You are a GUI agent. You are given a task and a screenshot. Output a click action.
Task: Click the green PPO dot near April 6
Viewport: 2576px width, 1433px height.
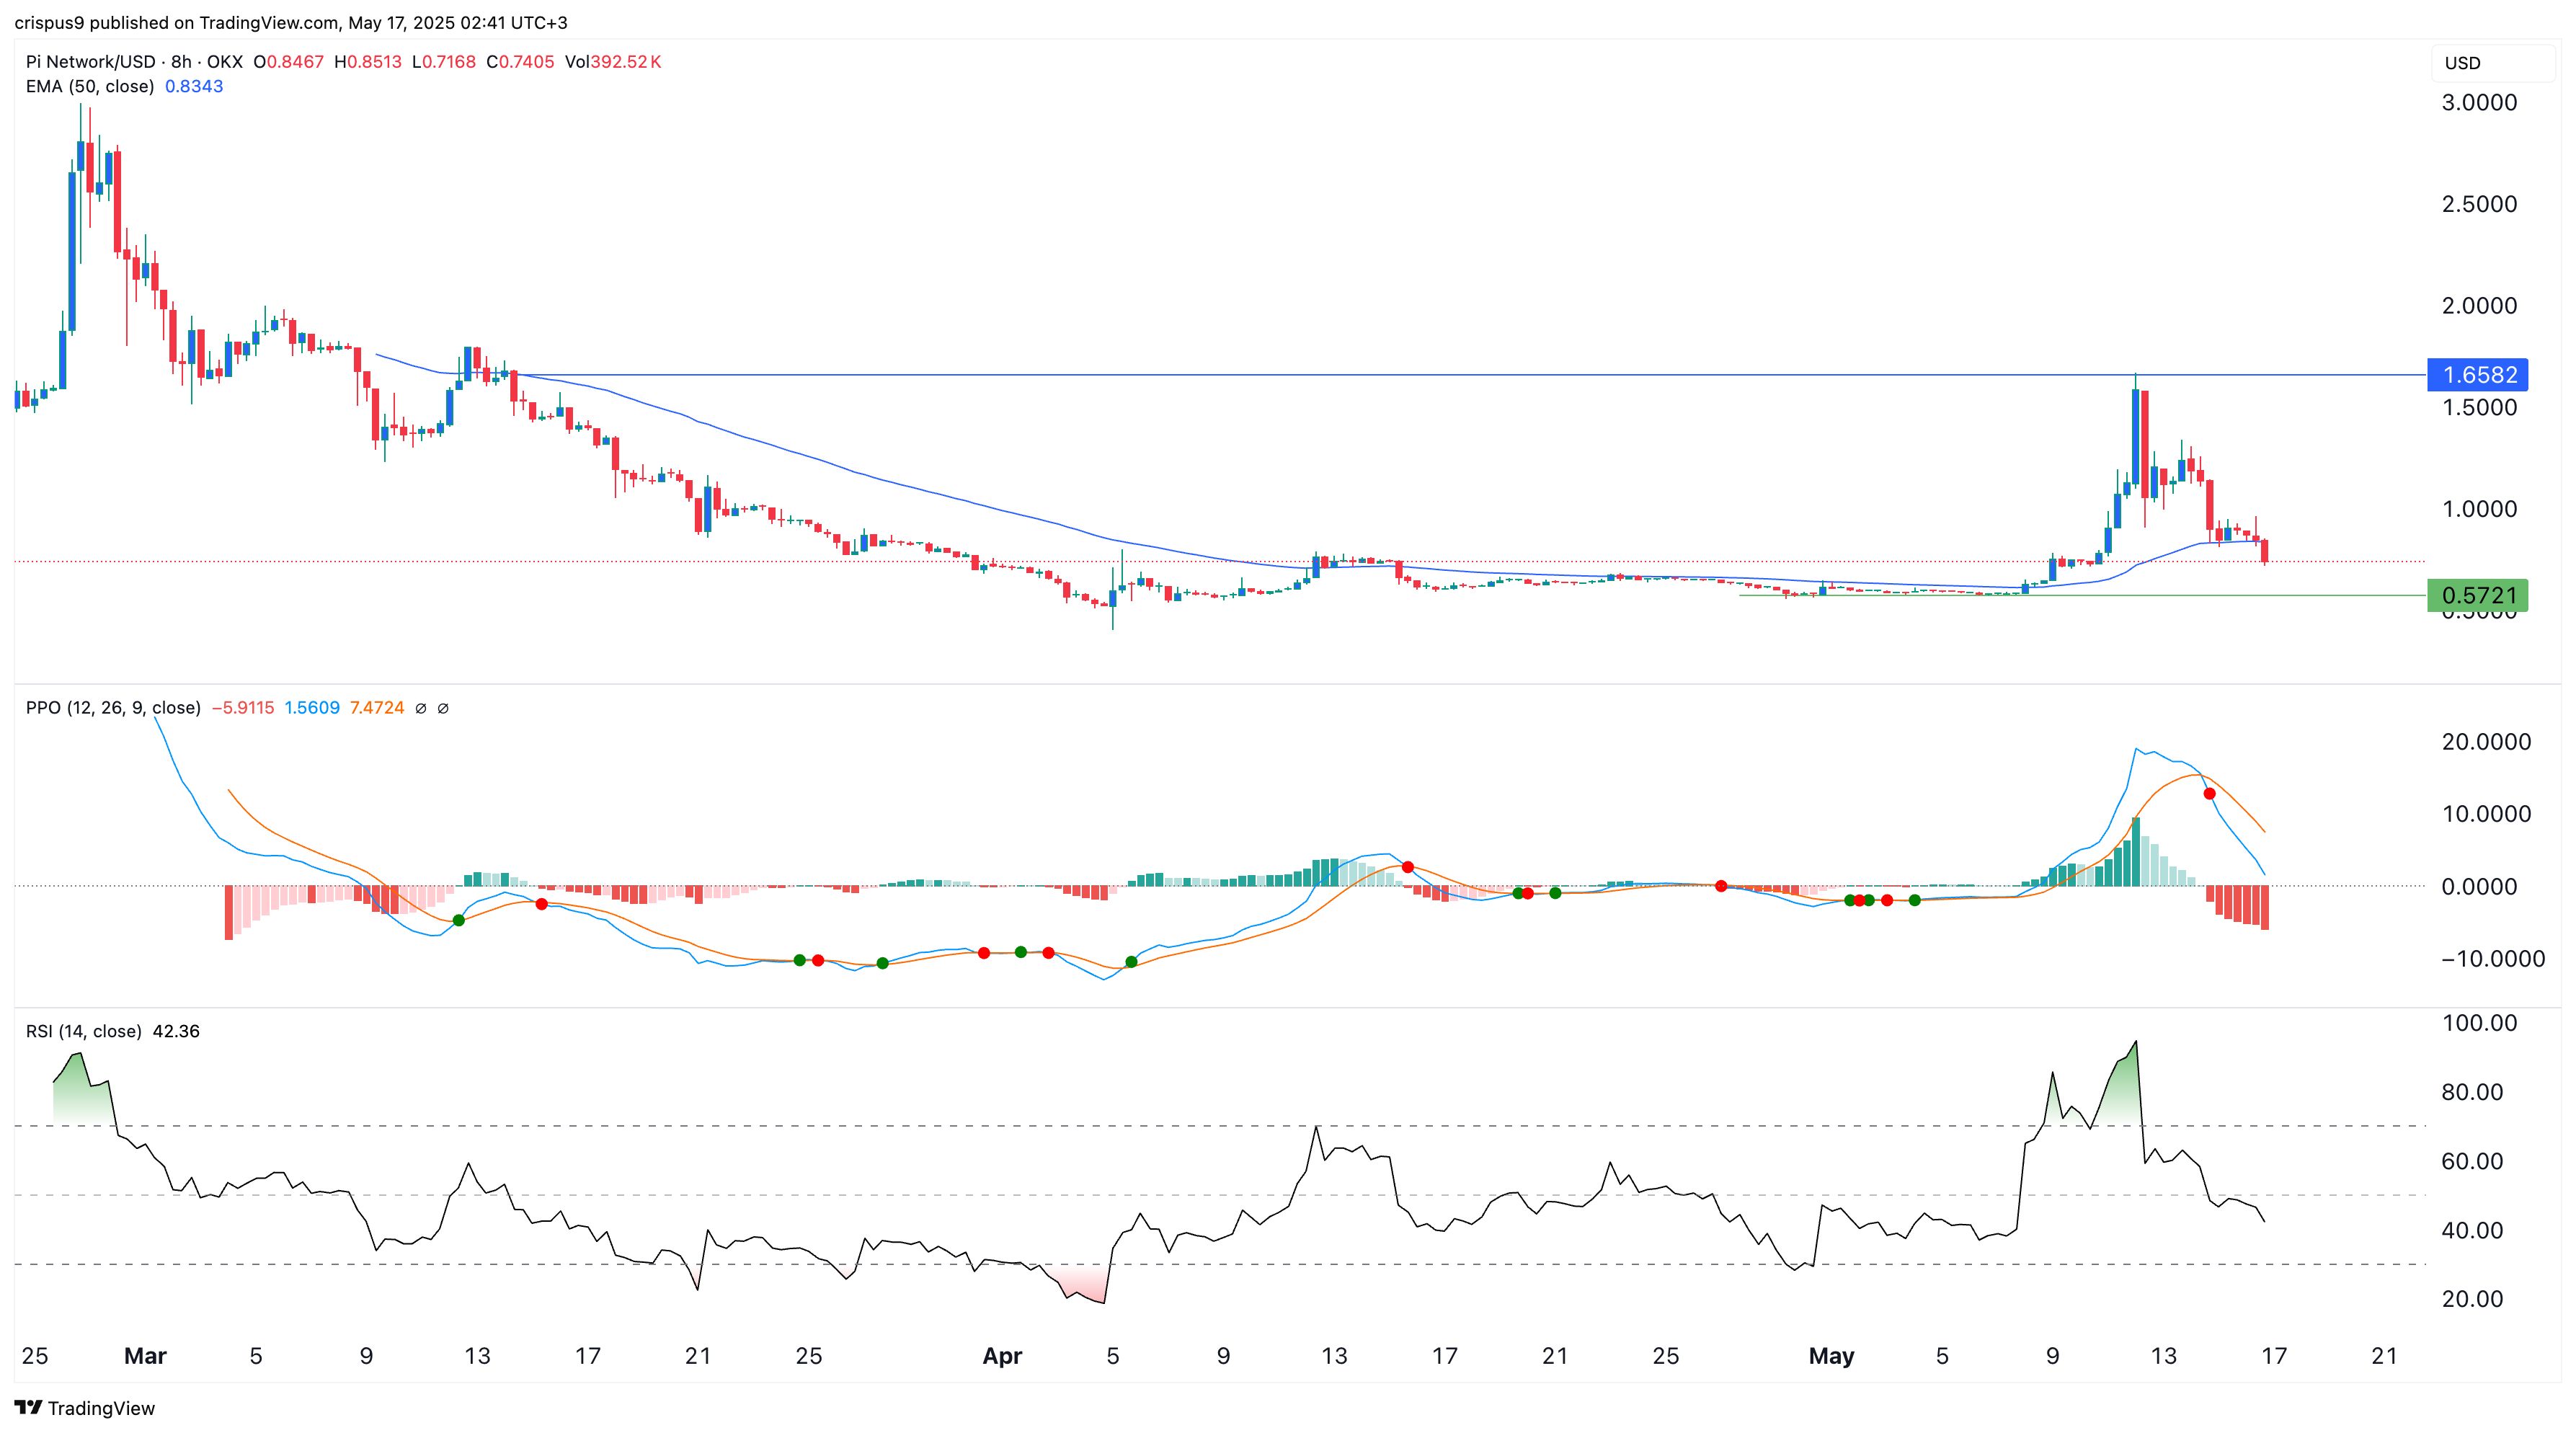(x=1131, y=962)
